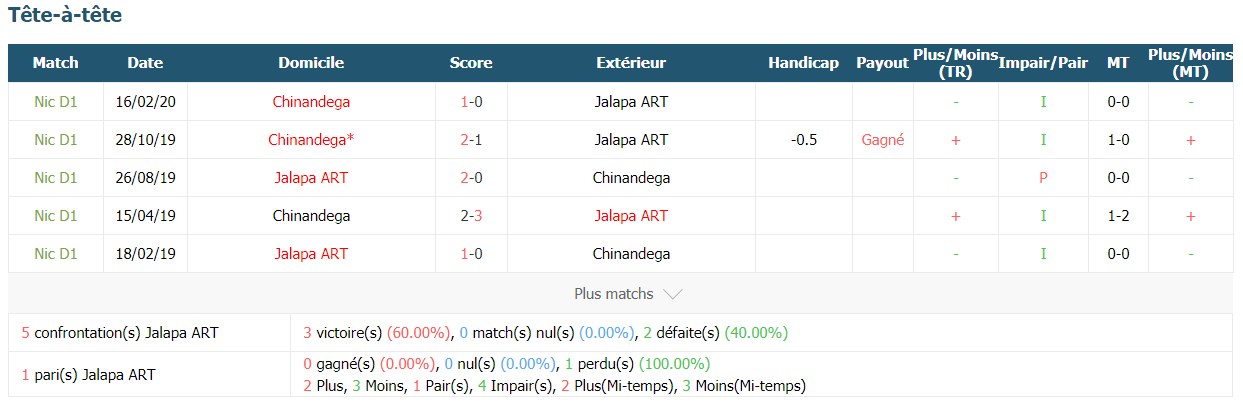Image resolution: width=1243 pixels, height=405 pixels.
Task: Click the Impair/Pair column header
Action: [1043, 63]
